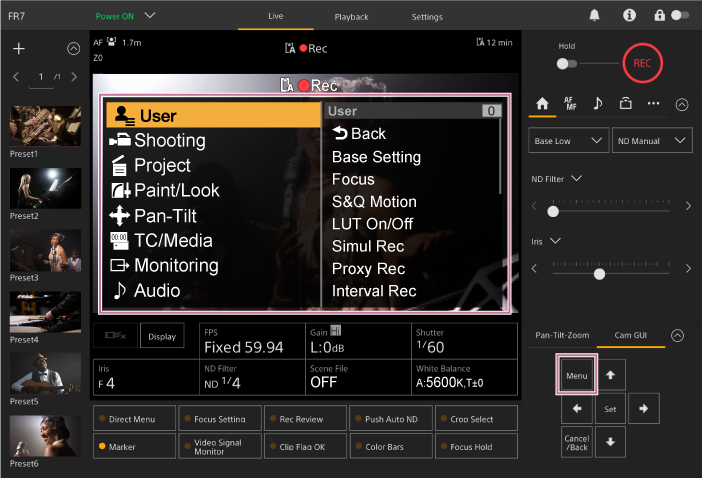Click the notification bell icon
This screenshot has height=478, width=702.
594,16
